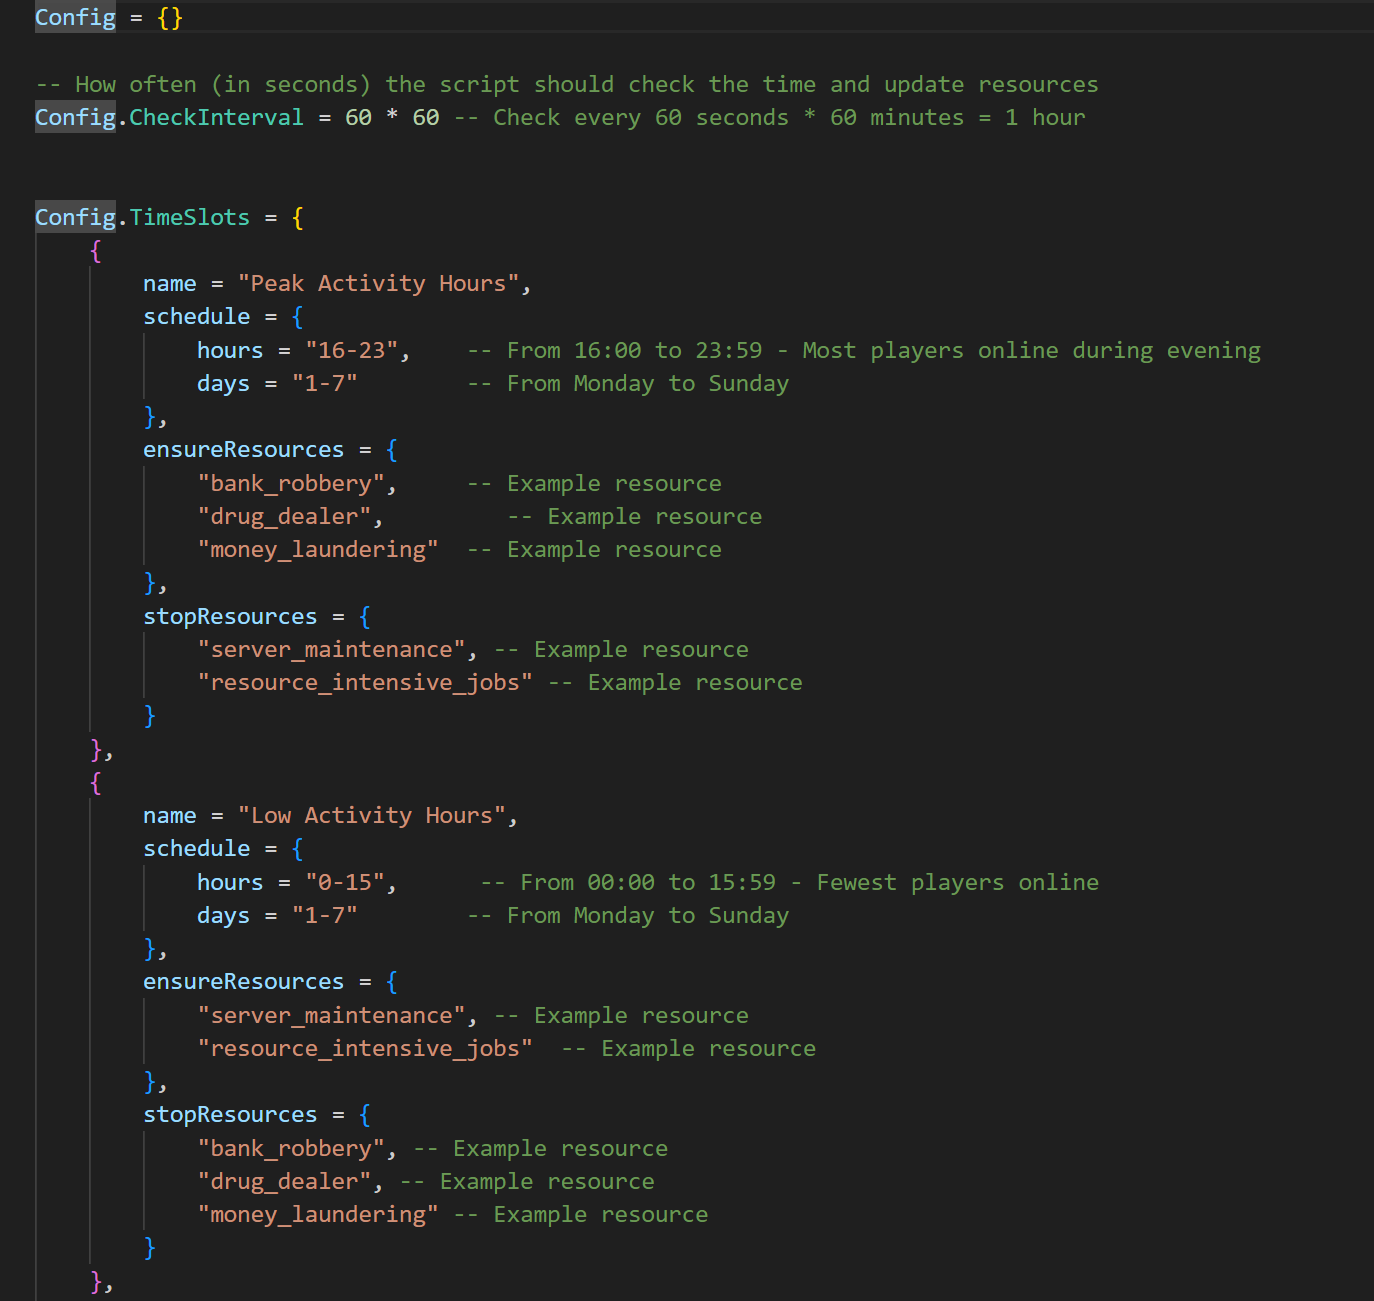Select the ensureResources key in first time slot
This screenshot has height=1301, width=1374.
coord(243,449)
